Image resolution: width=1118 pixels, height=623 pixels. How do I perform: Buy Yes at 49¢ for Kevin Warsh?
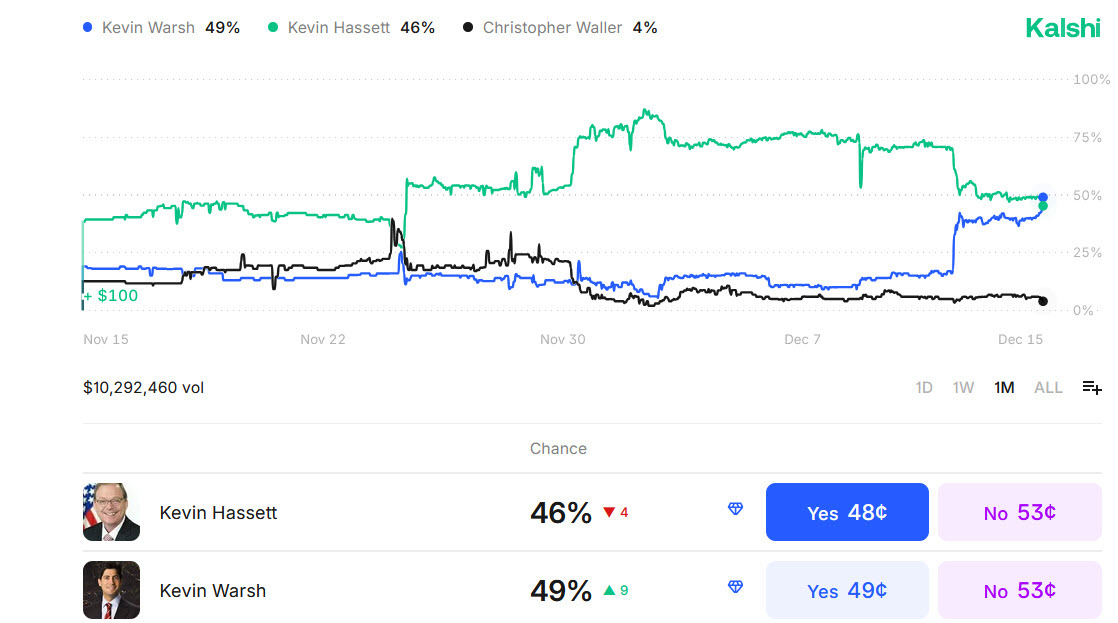pos(847,590)
